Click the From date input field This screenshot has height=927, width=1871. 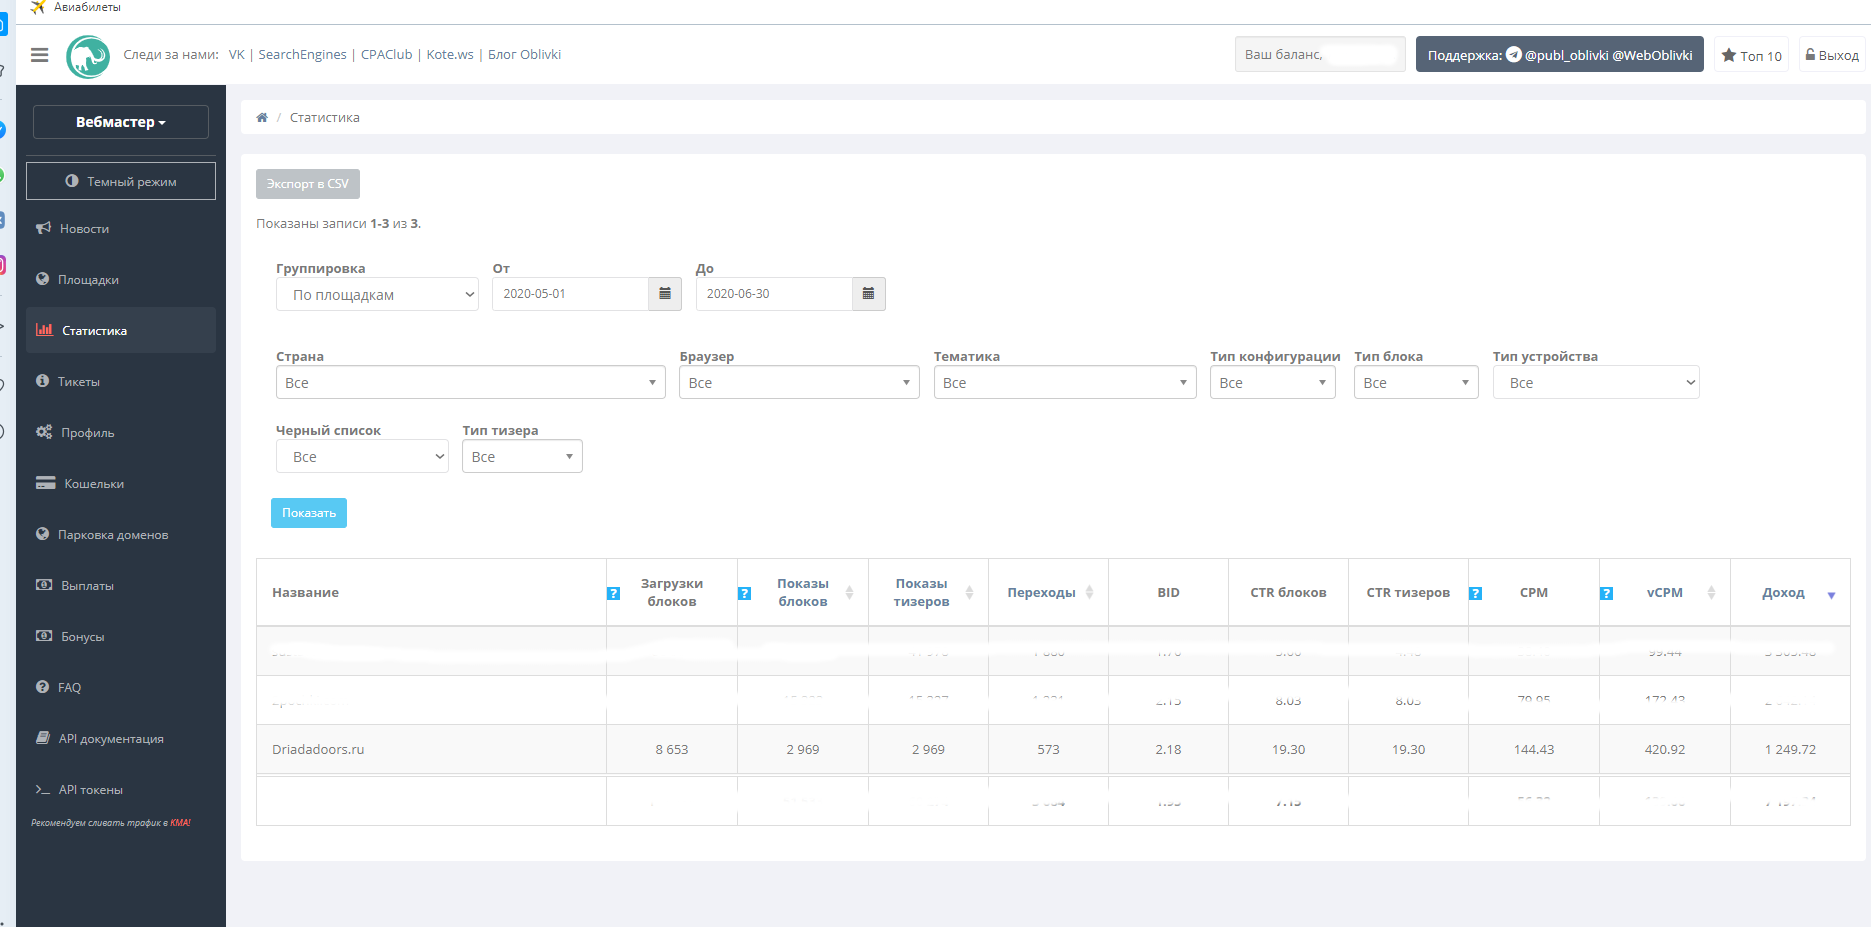point(570,294)
